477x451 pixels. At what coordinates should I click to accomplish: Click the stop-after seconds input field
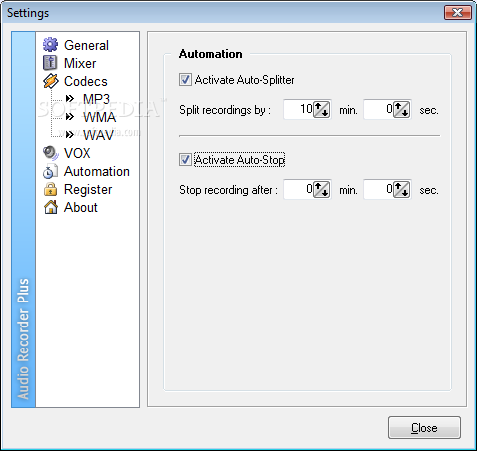[x=378, y=189]
